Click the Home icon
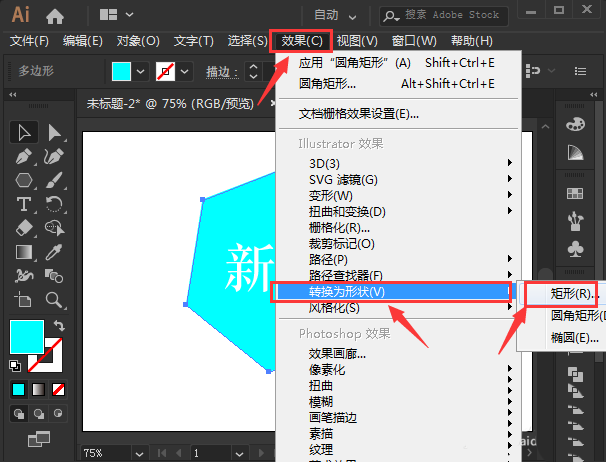 coord(55,15)
